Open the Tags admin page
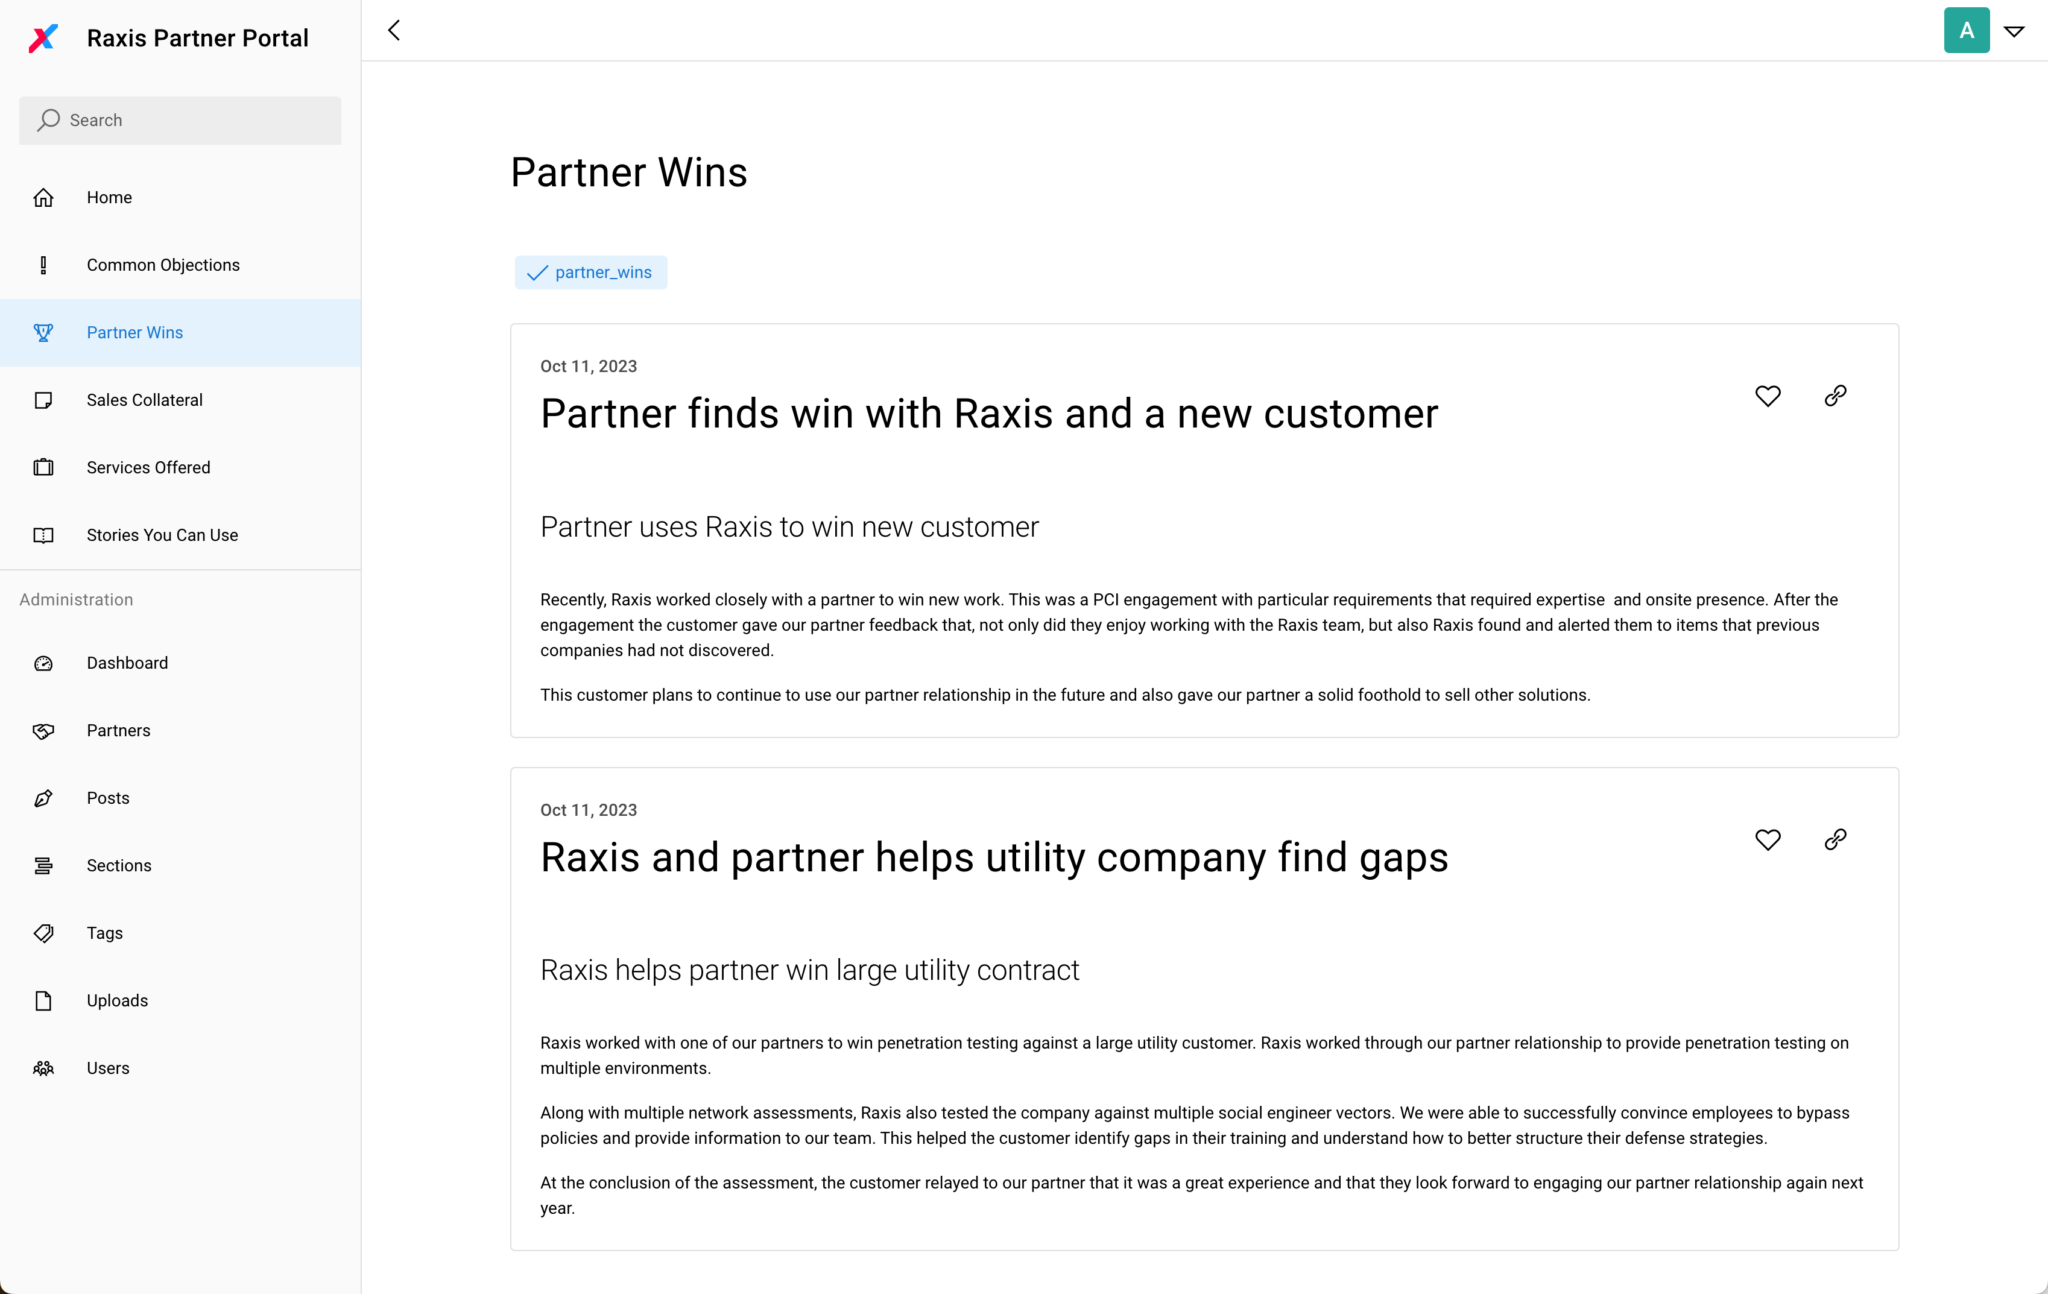 pyautogui.click(x=180, y=933)
